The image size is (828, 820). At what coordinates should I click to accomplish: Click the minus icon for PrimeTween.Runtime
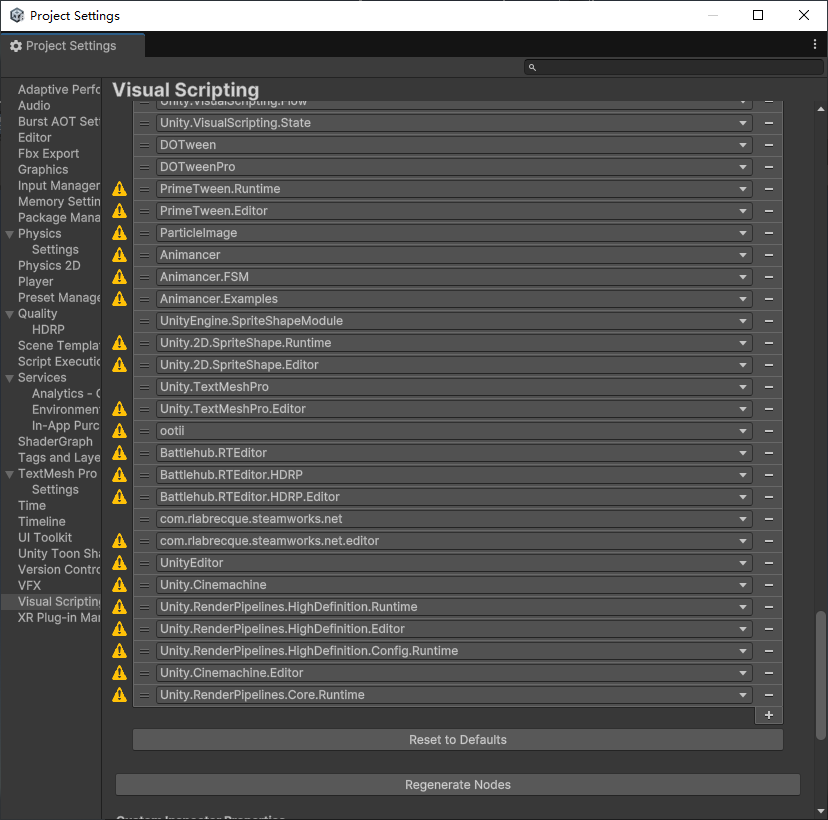[768, 189]
